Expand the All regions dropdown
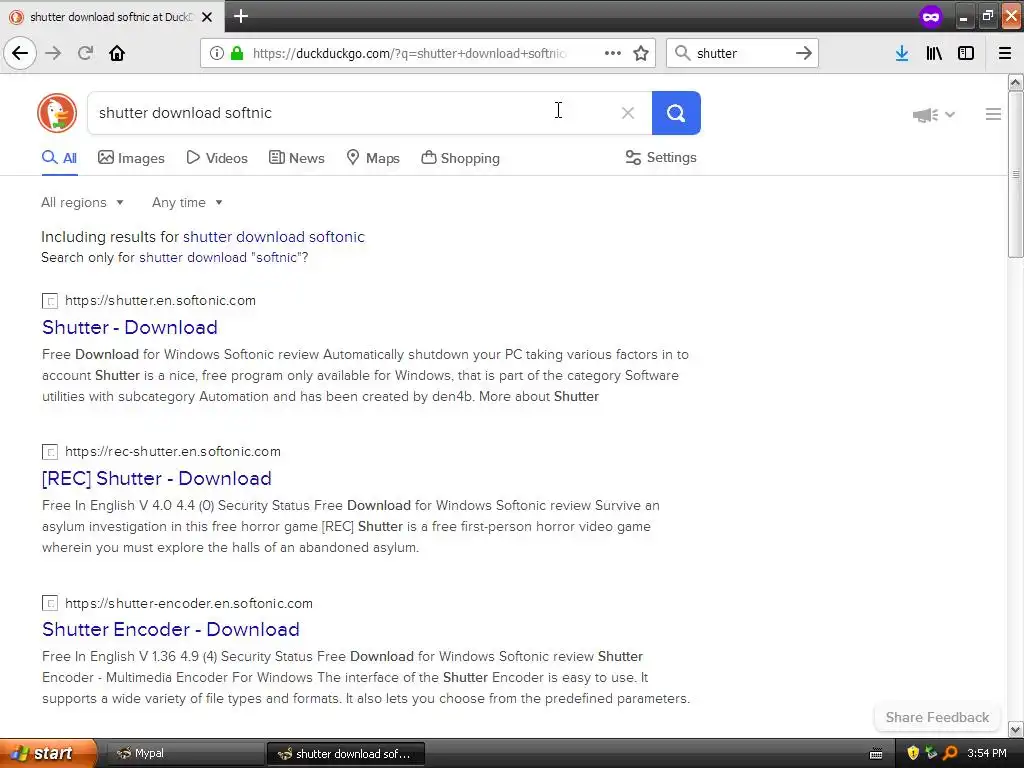The height and width of the screenshot is (768, 1024). click(82, 202)
